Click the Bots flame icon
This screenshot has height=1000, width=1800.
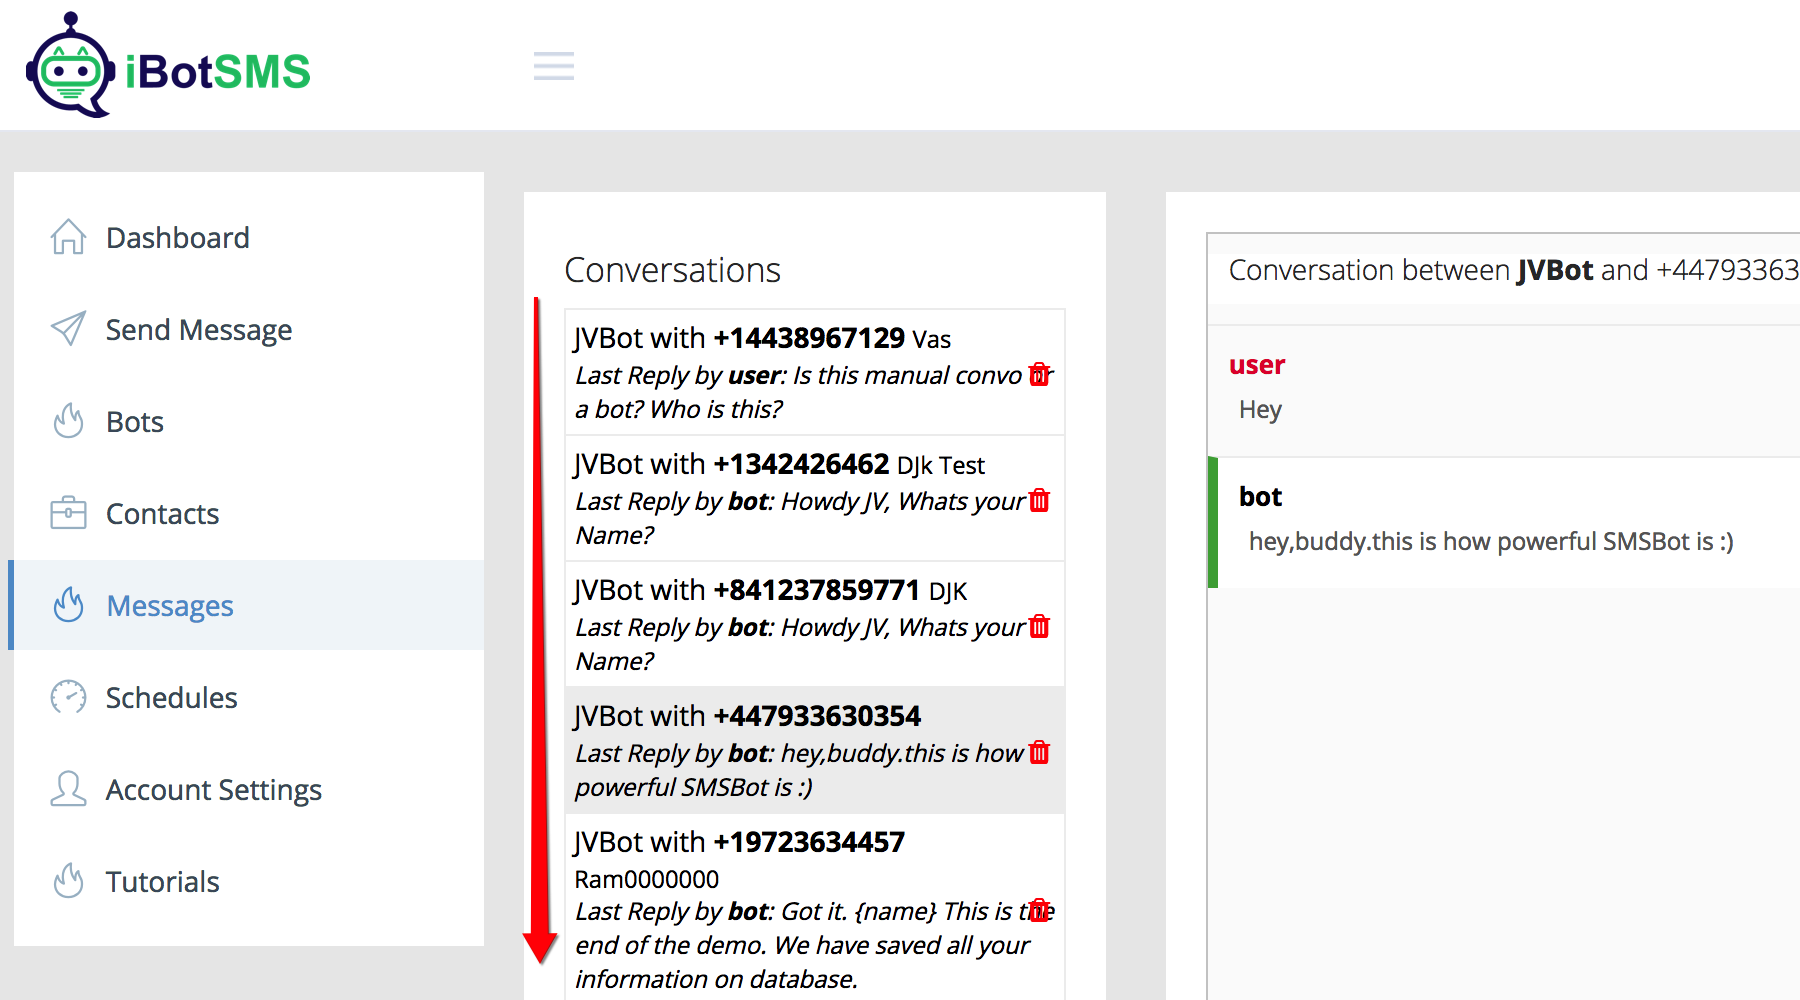click(x=68, y=422)
